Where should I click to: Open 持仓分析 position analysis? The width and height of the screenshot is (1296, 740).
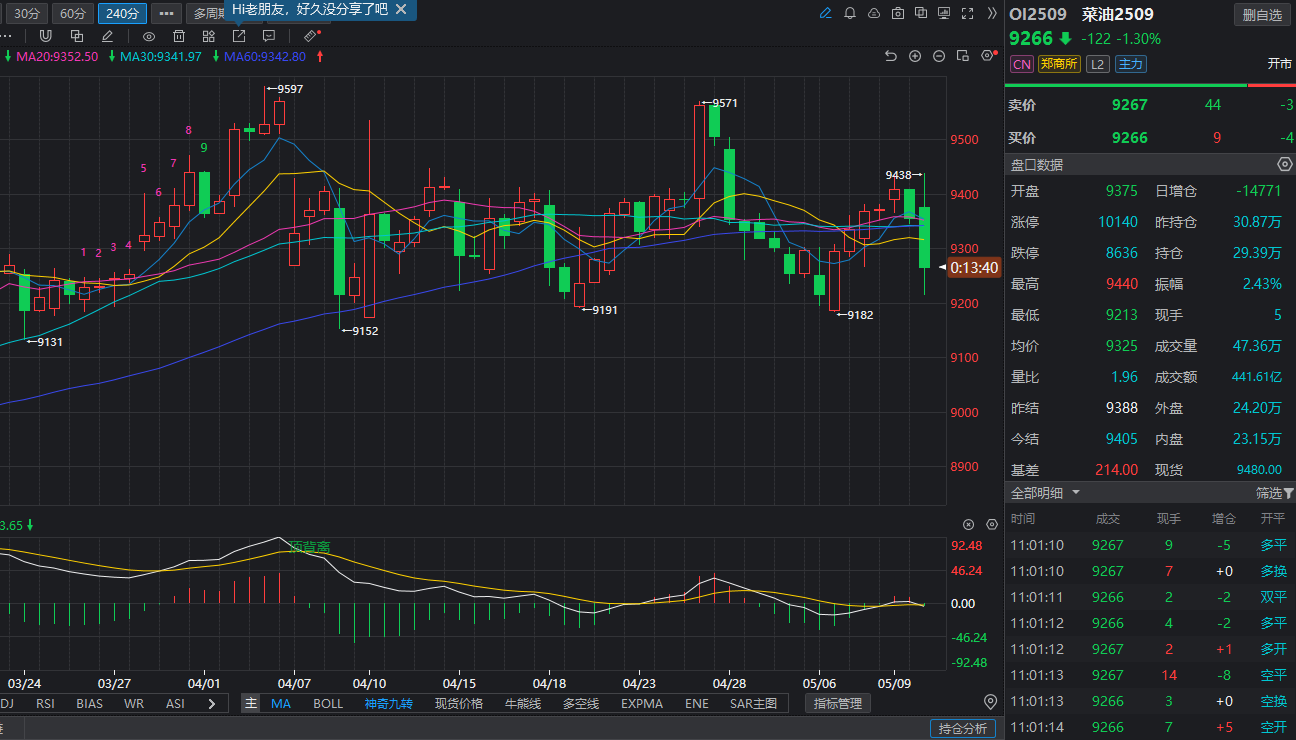(962, 728)
